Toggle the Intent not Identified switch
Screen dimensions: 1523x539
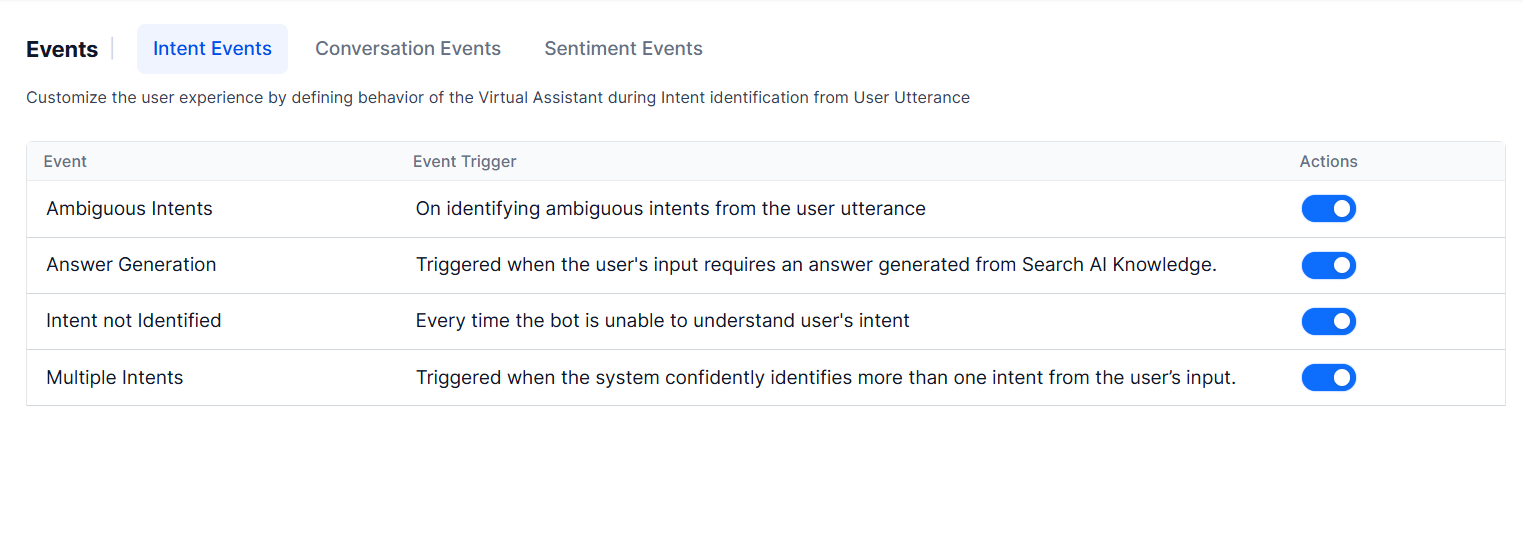point(1328,321)
